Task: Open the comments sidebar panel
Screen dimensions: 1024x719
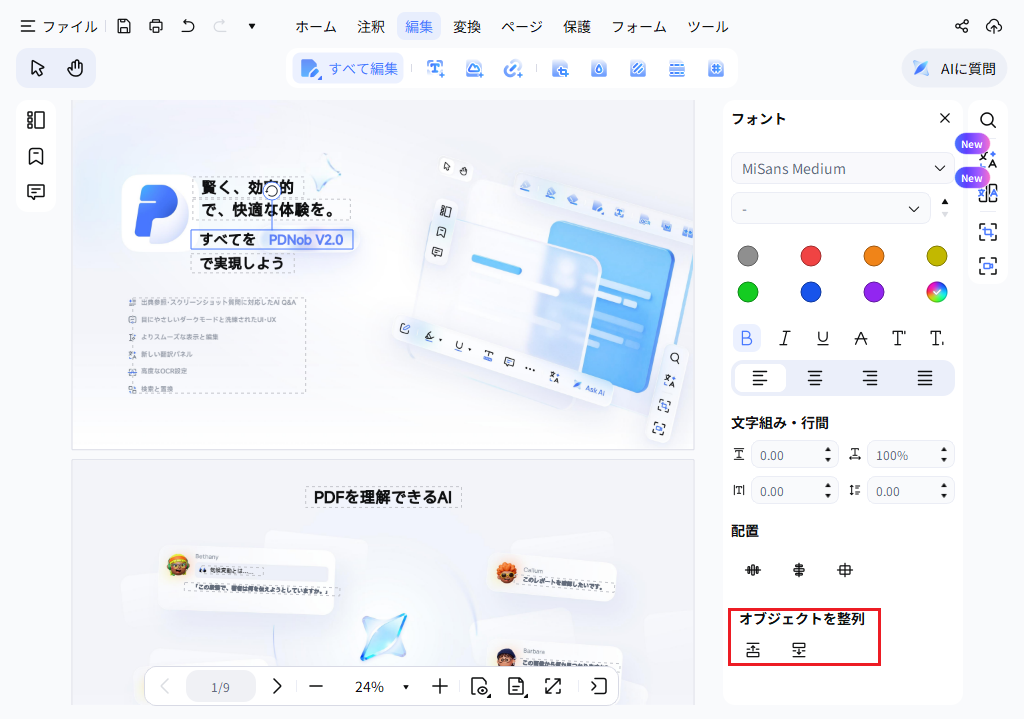Action: (36, 192)
